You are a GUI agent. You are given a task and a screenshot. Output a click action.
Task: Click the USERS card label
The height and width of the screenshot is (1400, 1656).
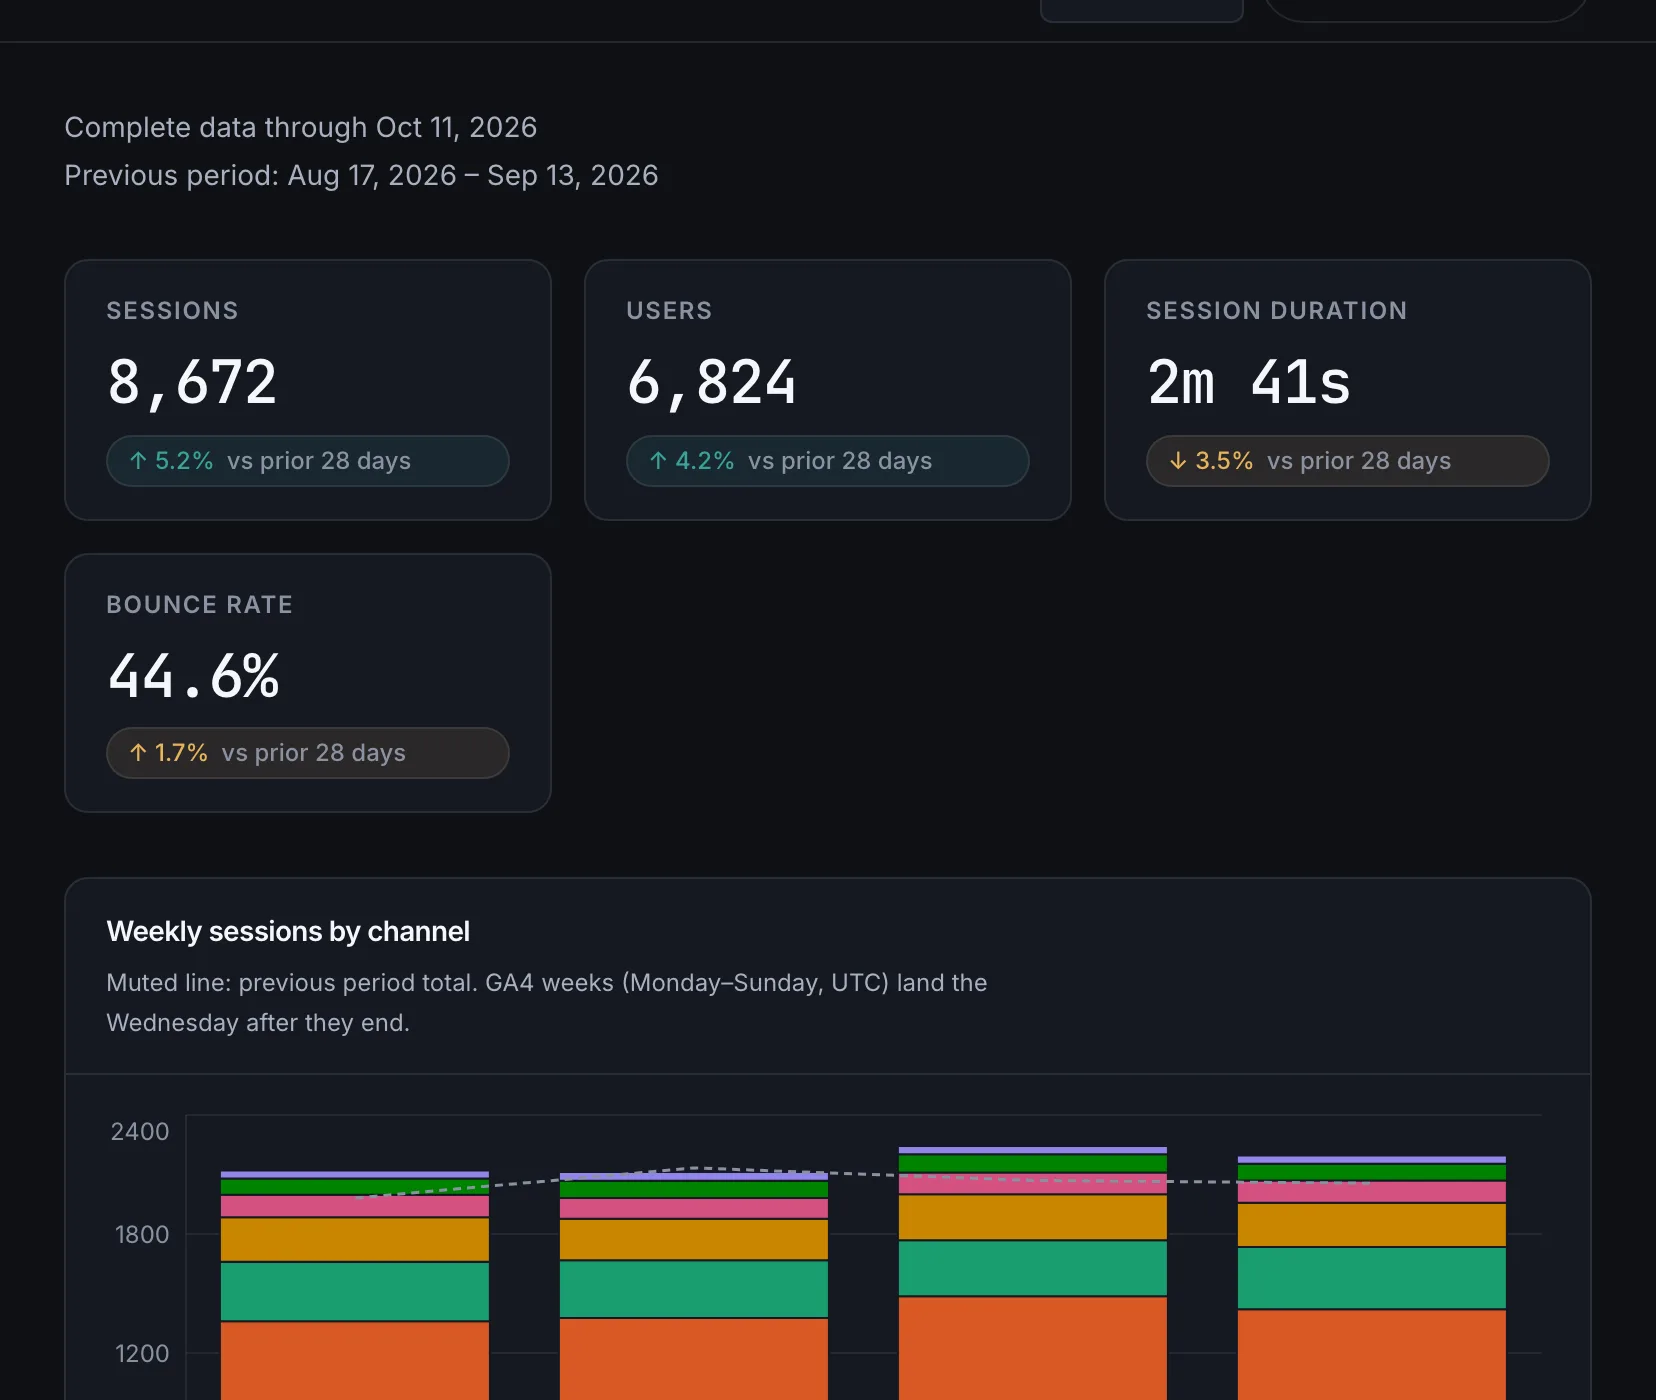click(x=669, y=311)
